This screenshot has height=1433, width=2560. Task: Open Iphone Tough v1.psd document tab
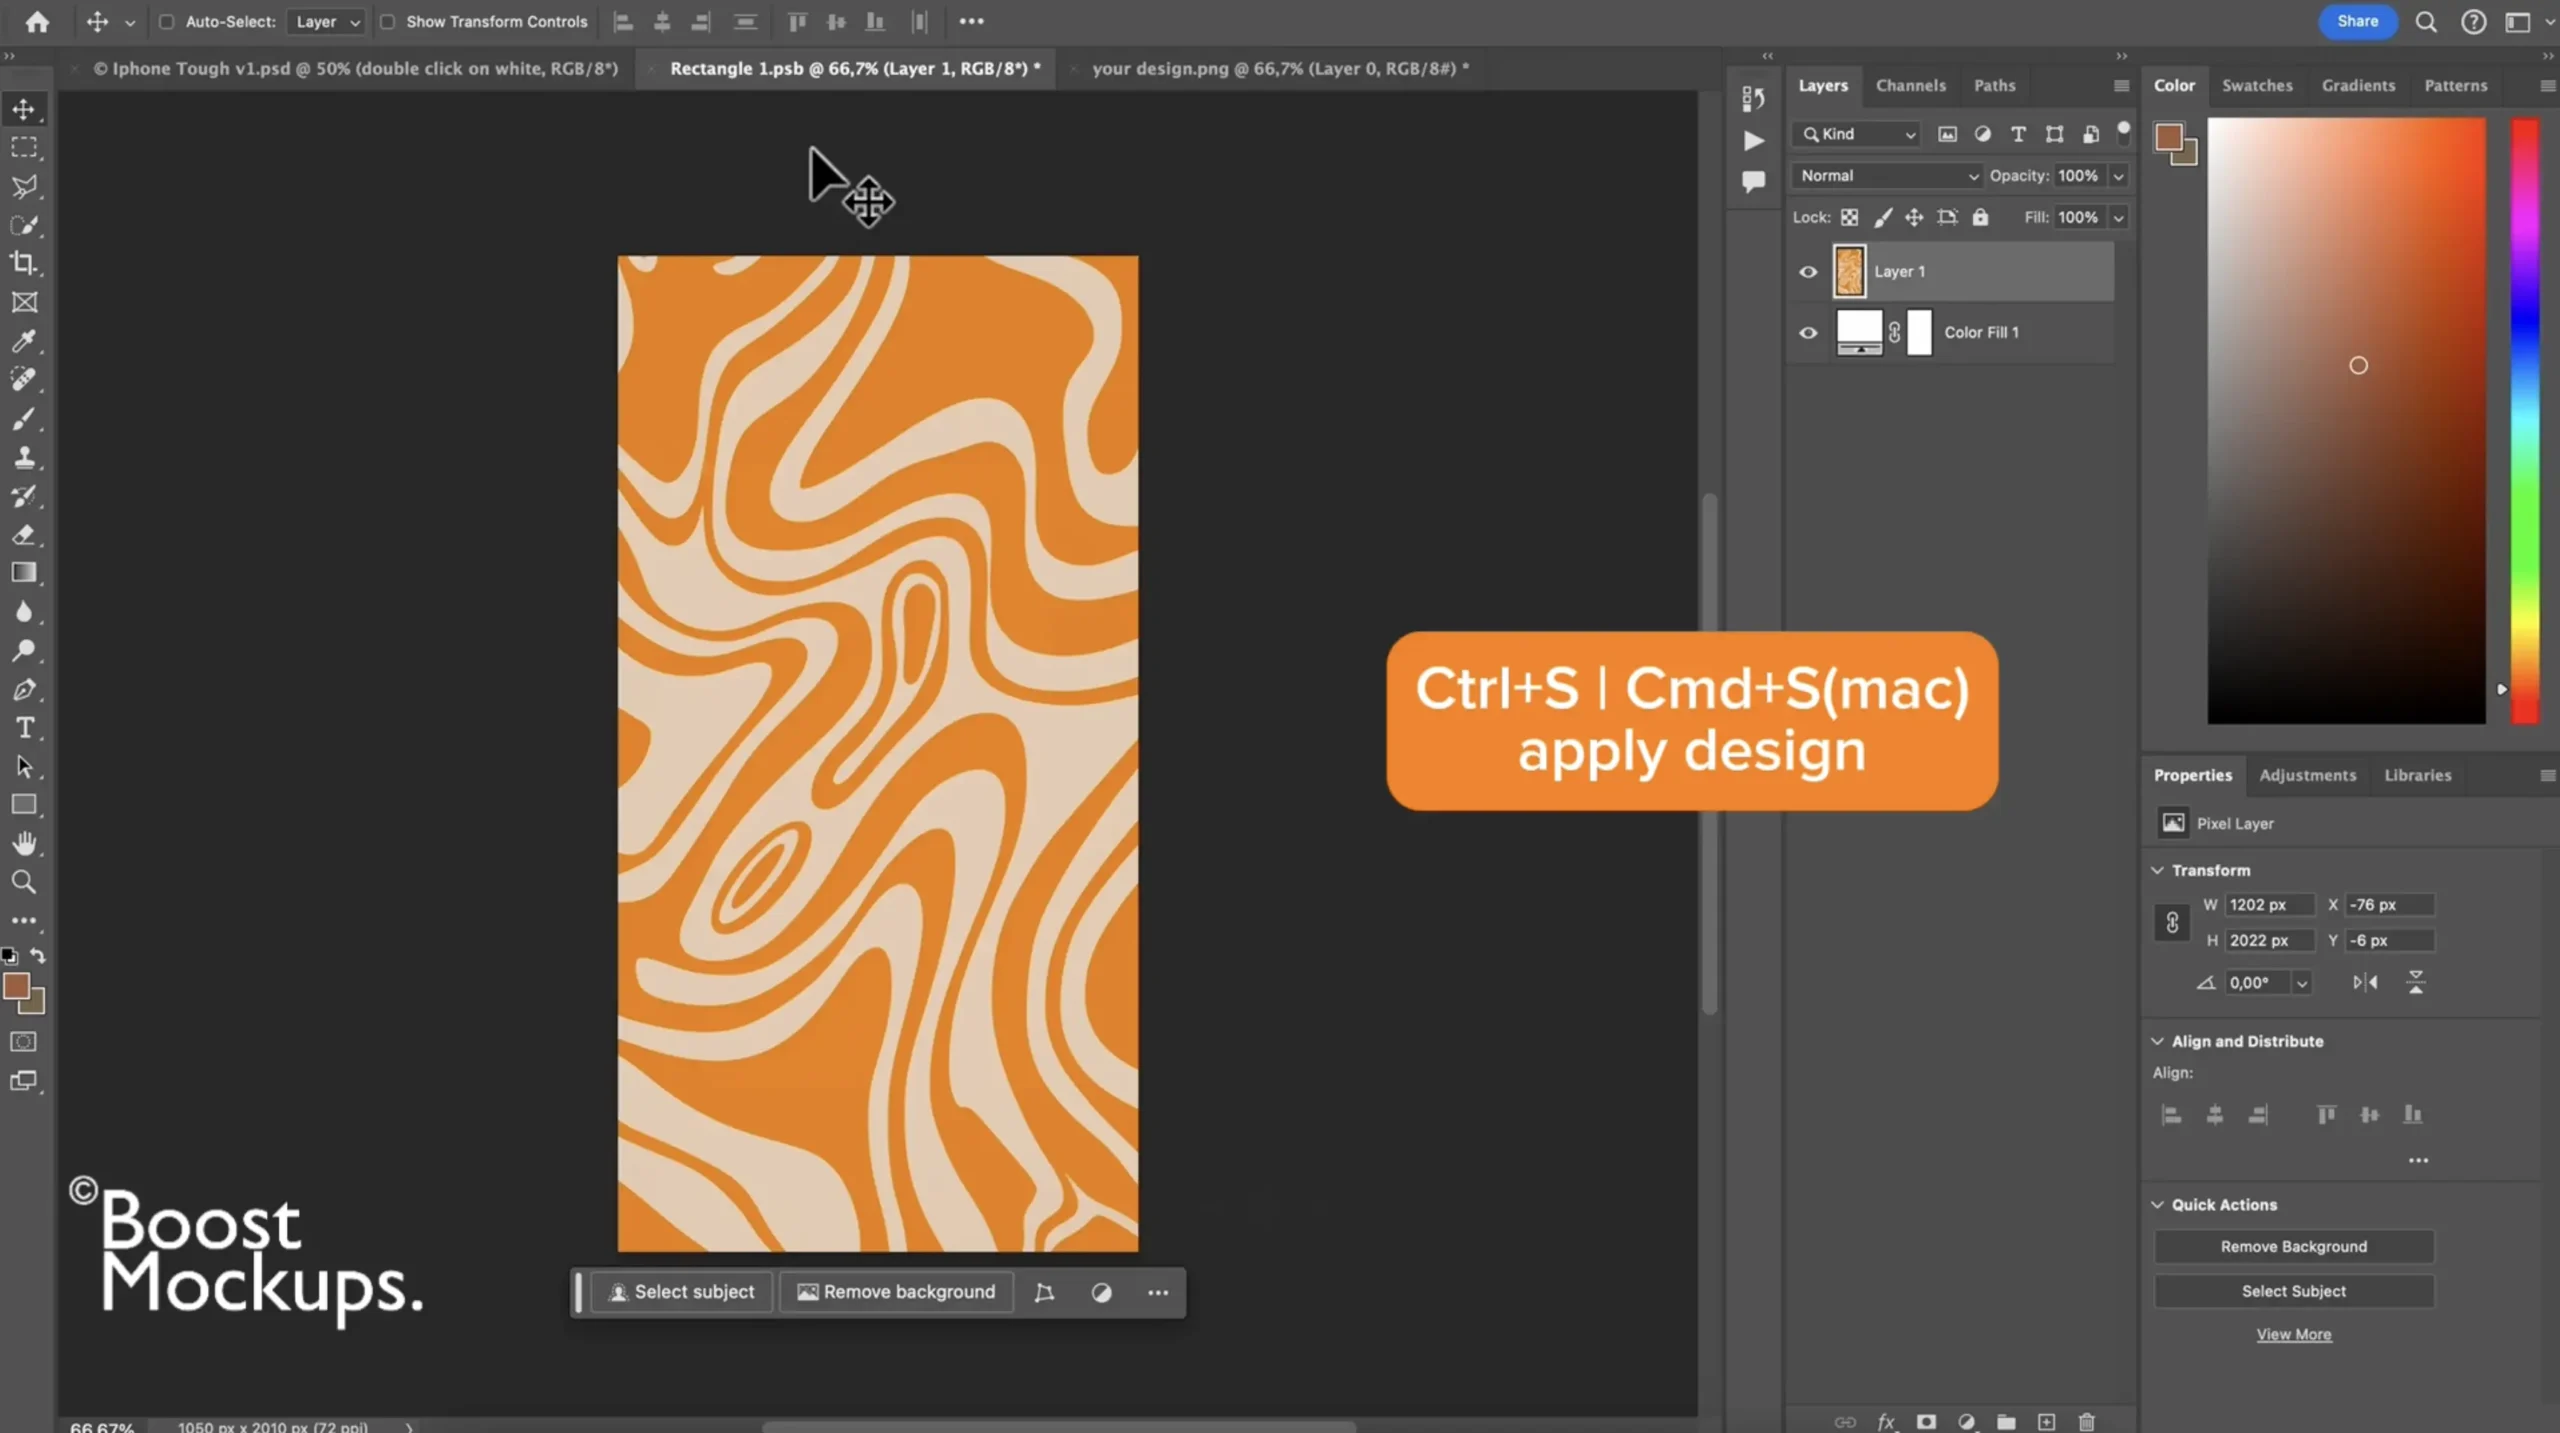tap(355, 68)
